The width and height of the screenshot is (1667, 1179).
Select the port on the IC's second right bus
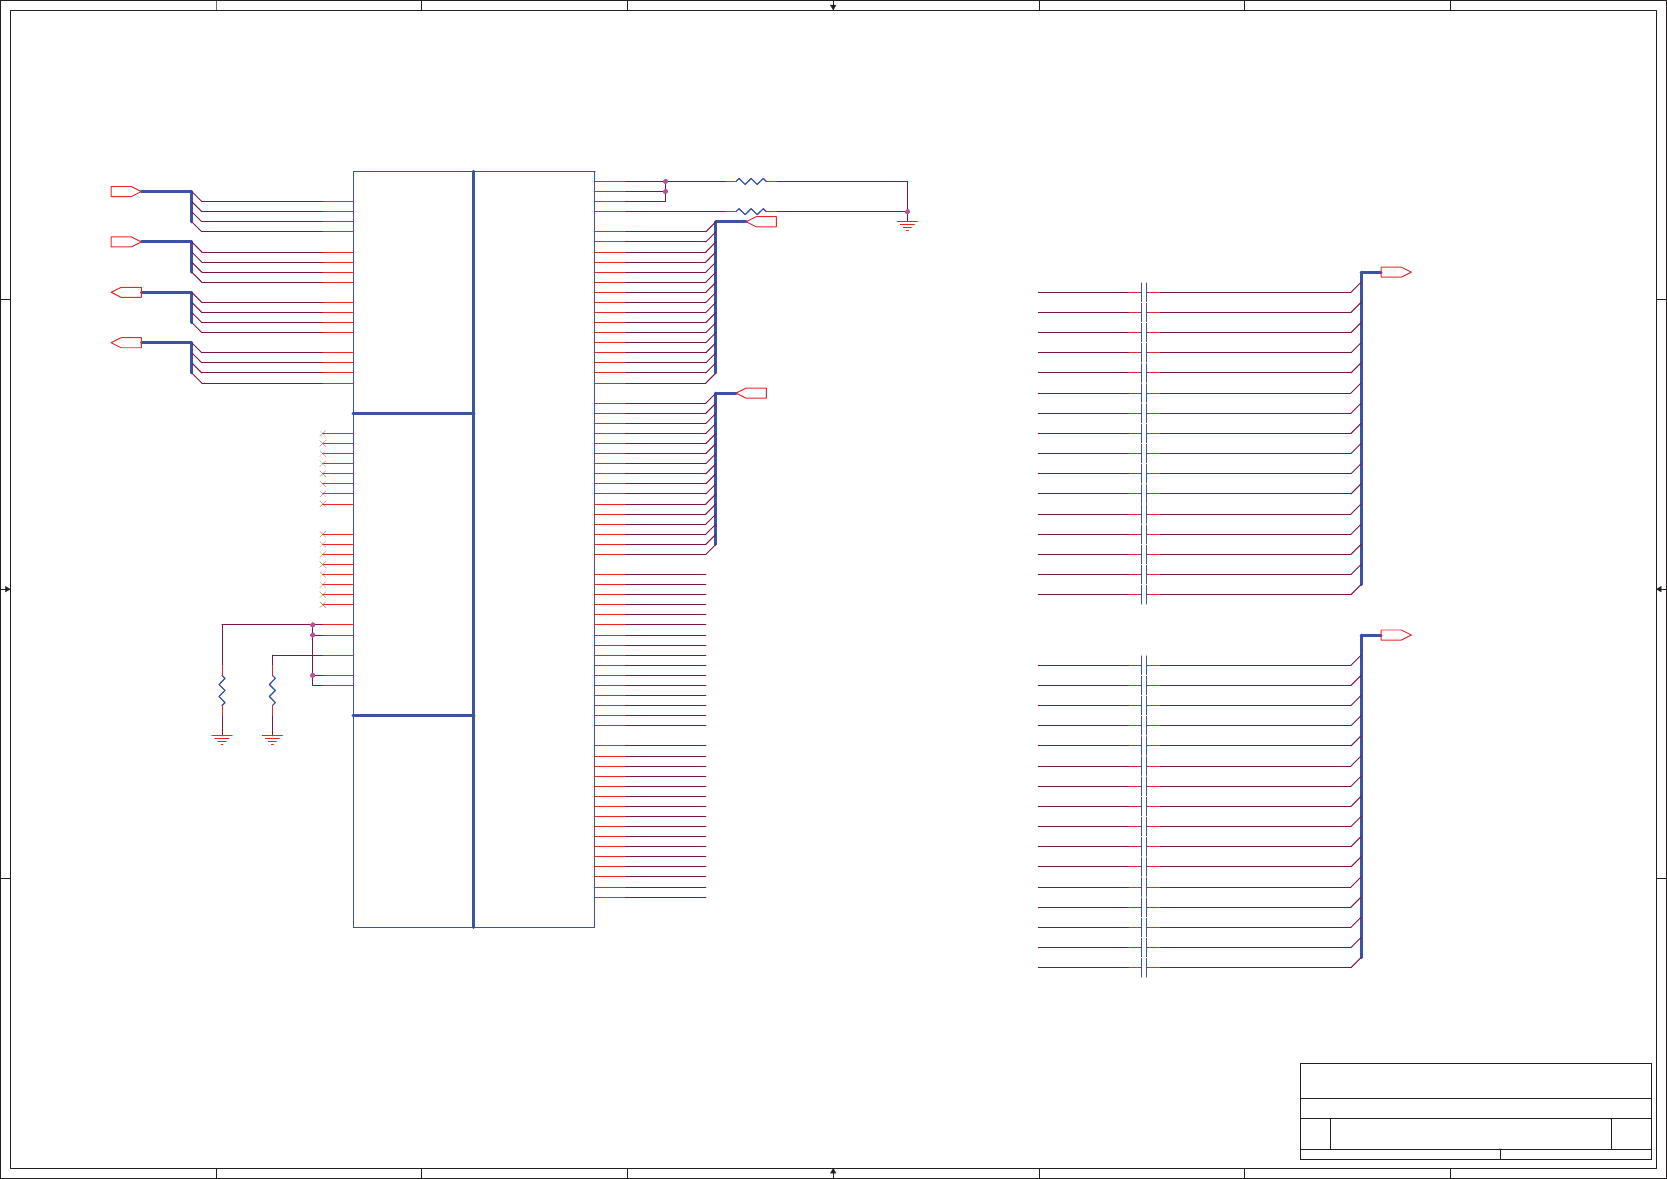752,393
